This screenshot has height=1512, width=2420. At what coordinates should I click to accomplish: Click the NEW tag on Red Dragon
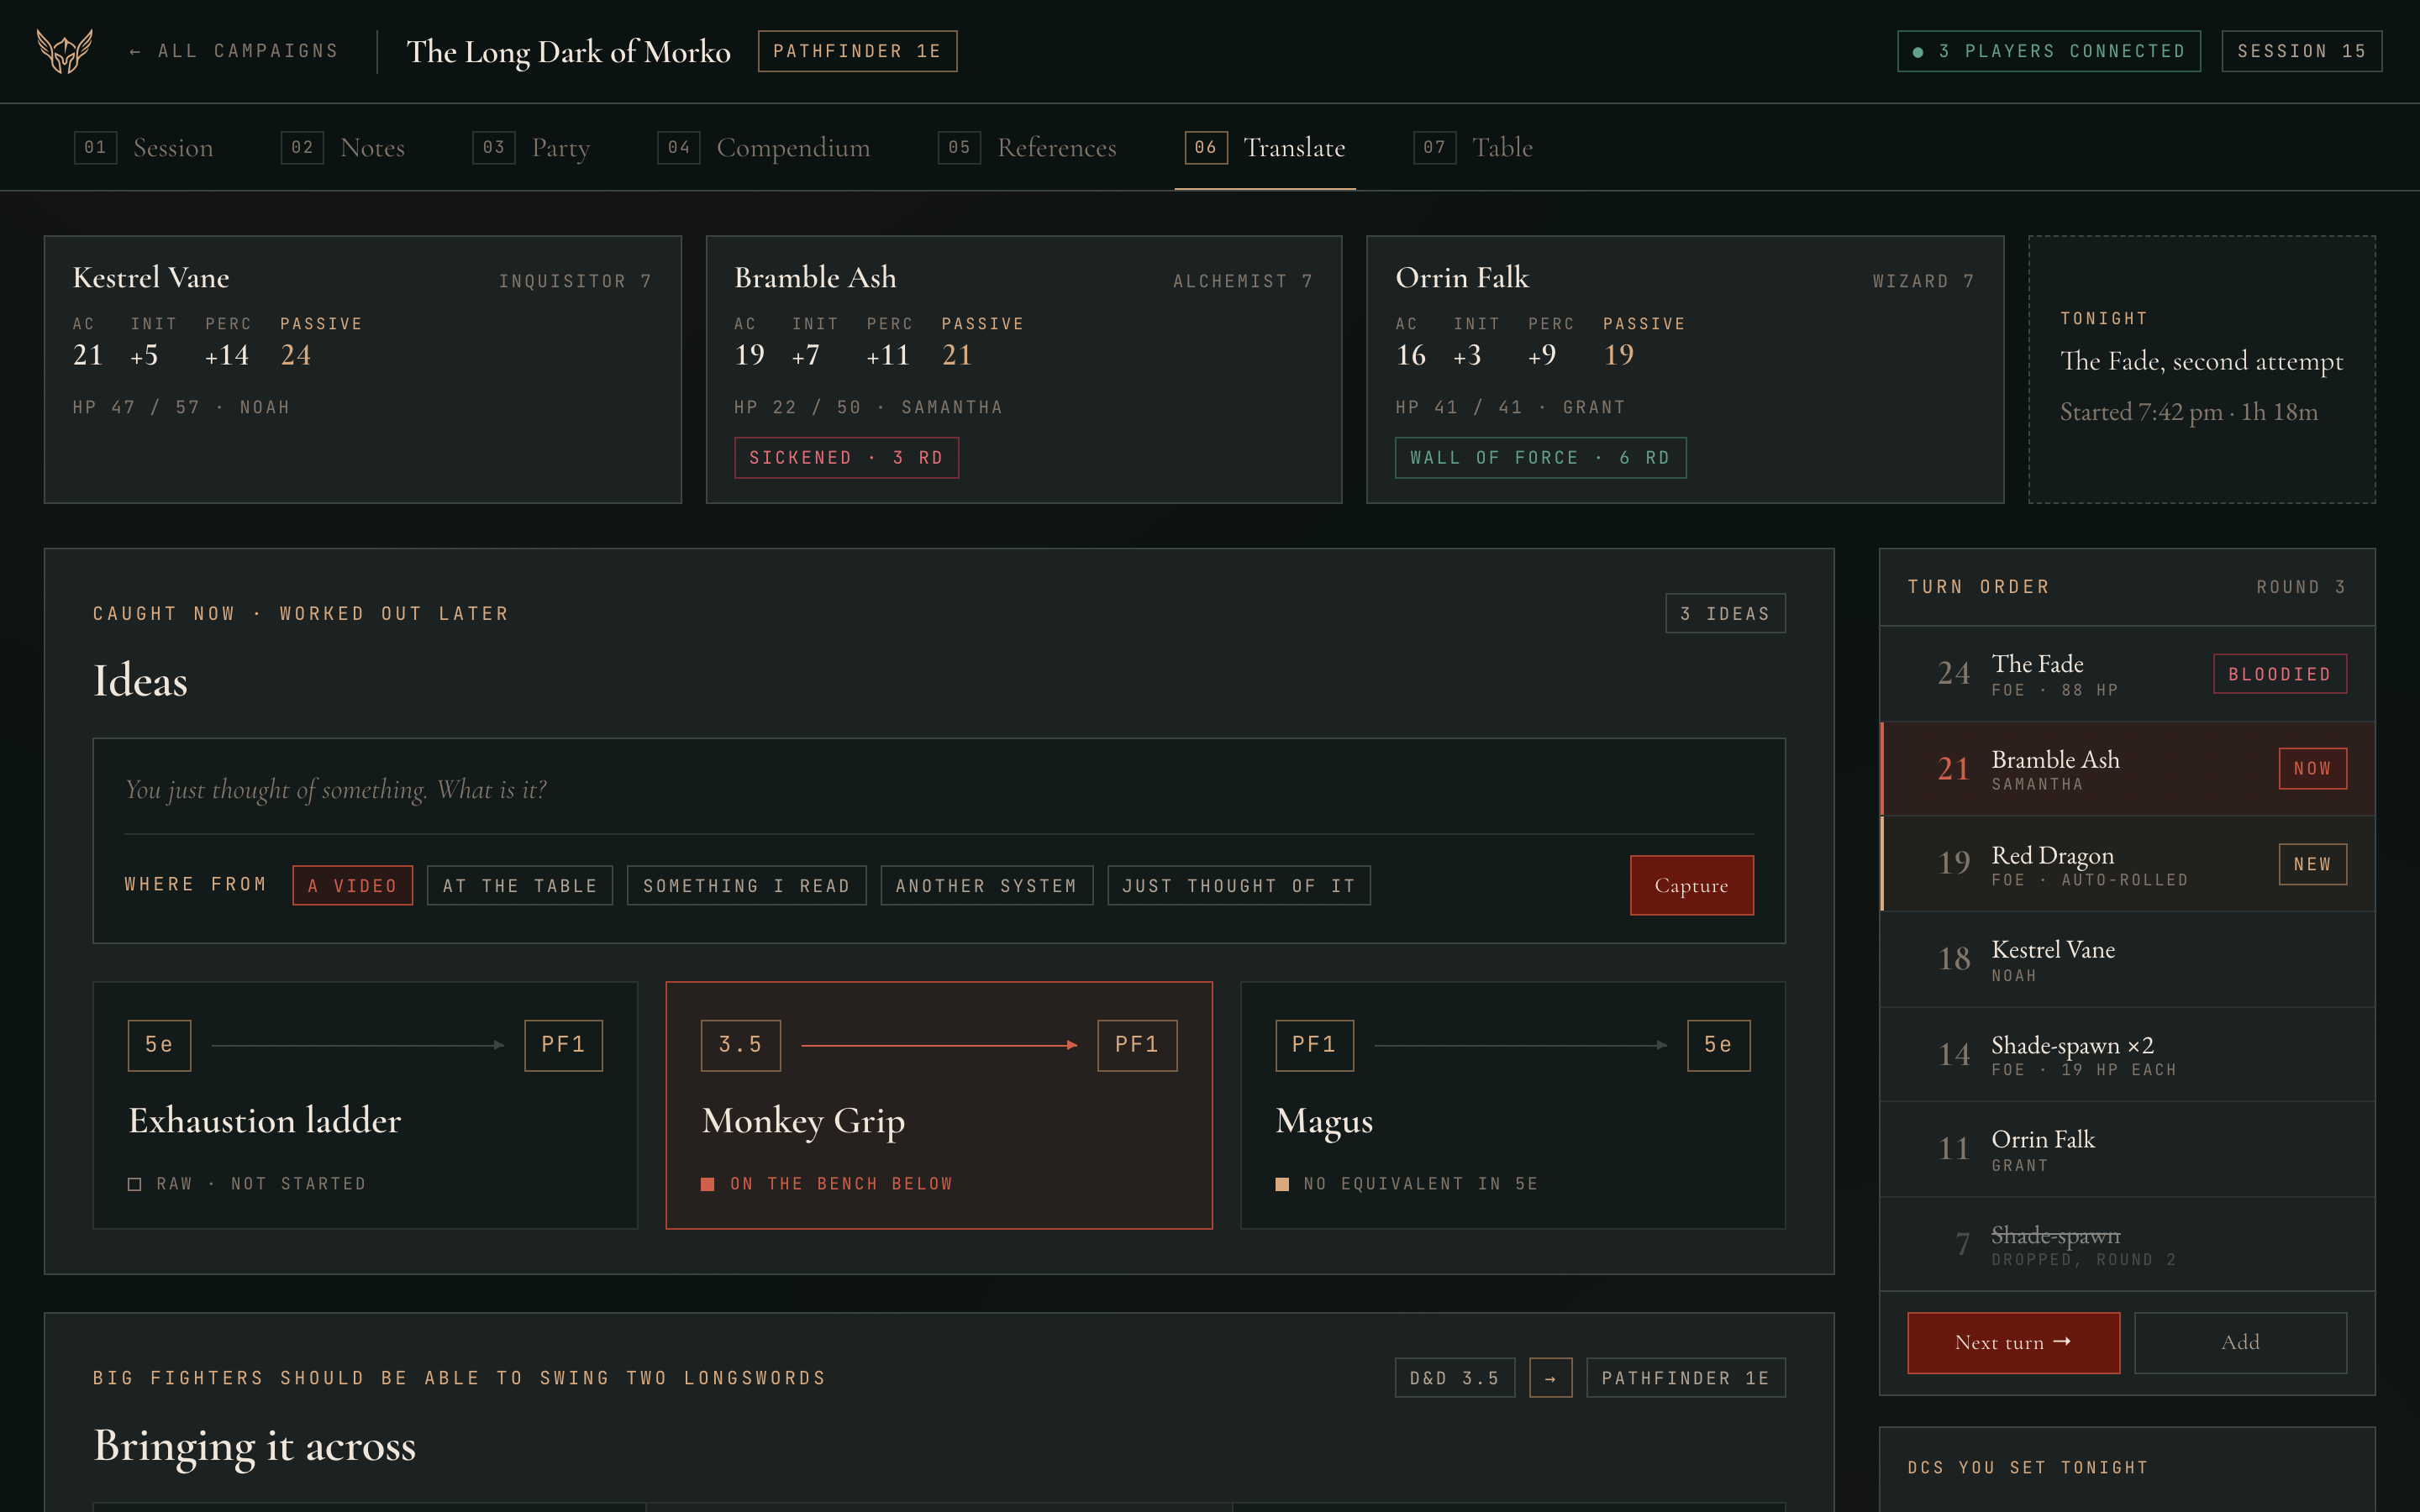(x=2312, y=864)
